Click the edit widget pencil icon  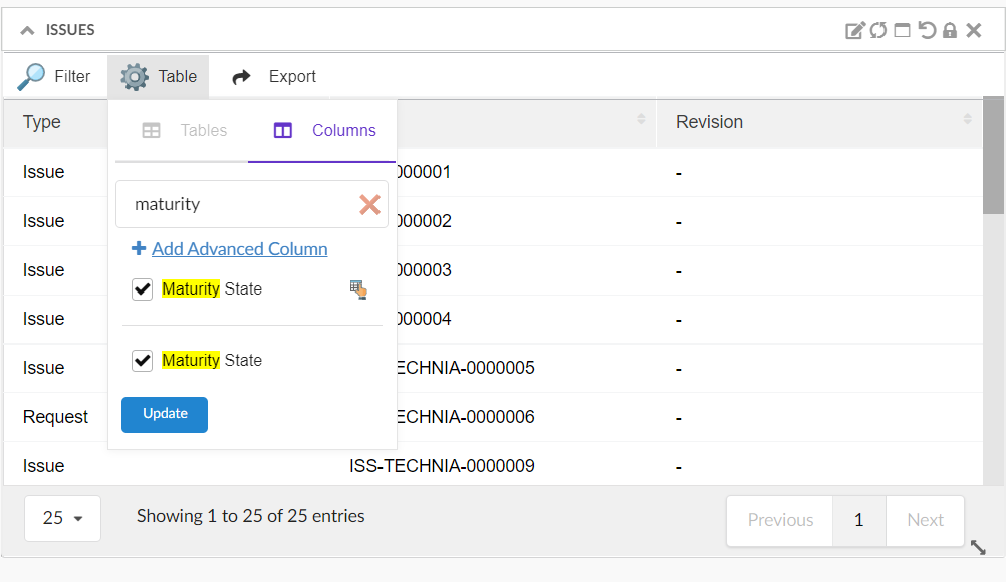854,30
